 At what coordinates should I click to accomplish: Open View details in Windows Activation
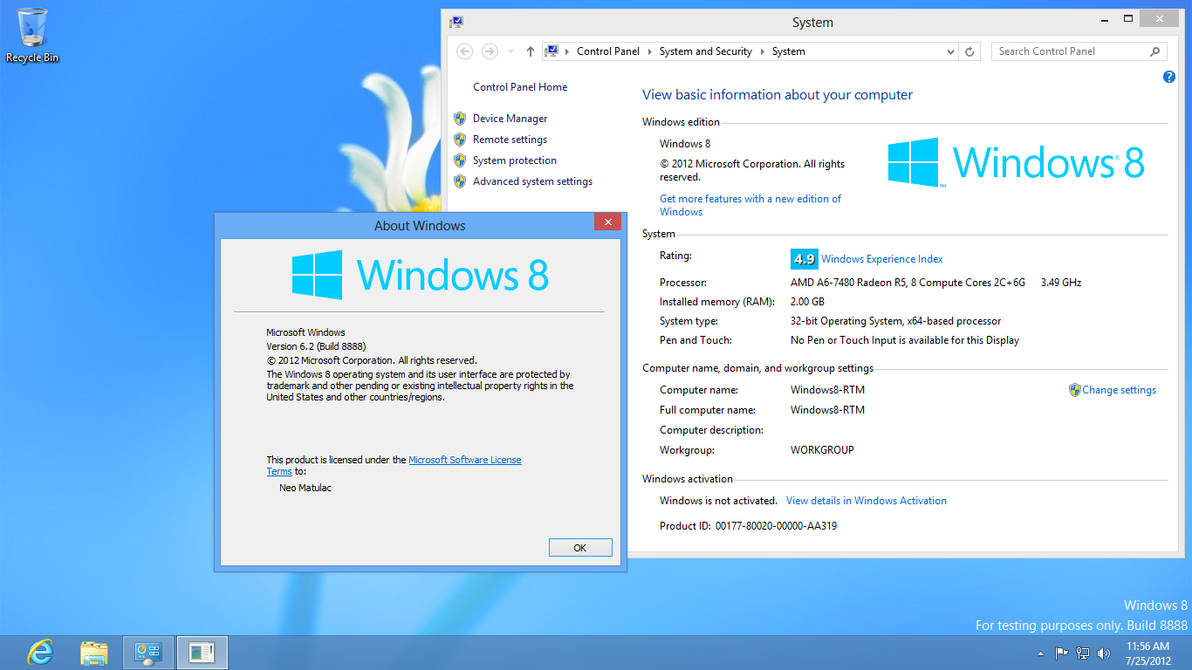pyautogui.click(x=866, y=500)
